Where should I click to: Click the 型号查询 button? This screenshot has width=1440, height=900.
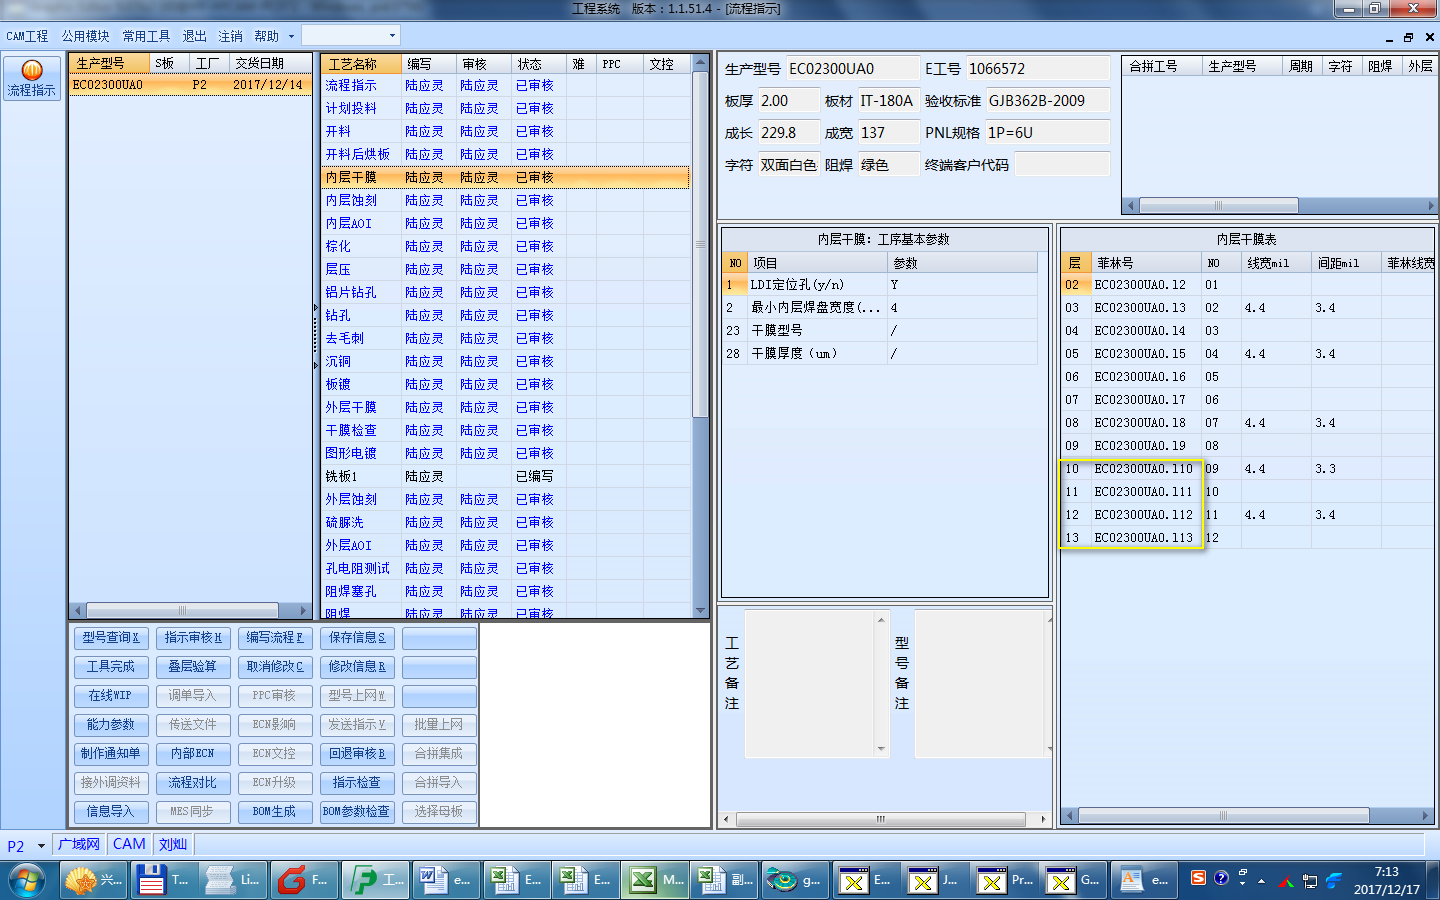111,638
